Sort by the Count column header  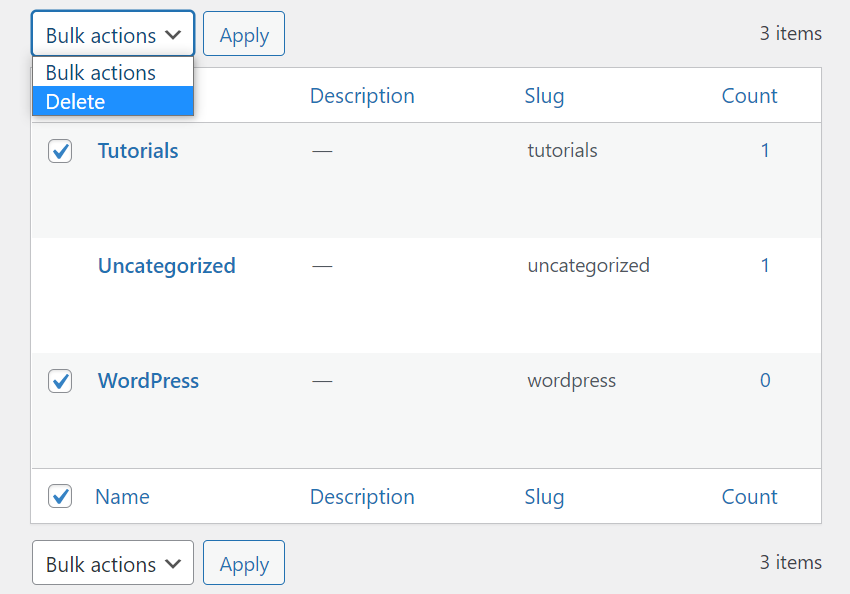tap(749, 94)
